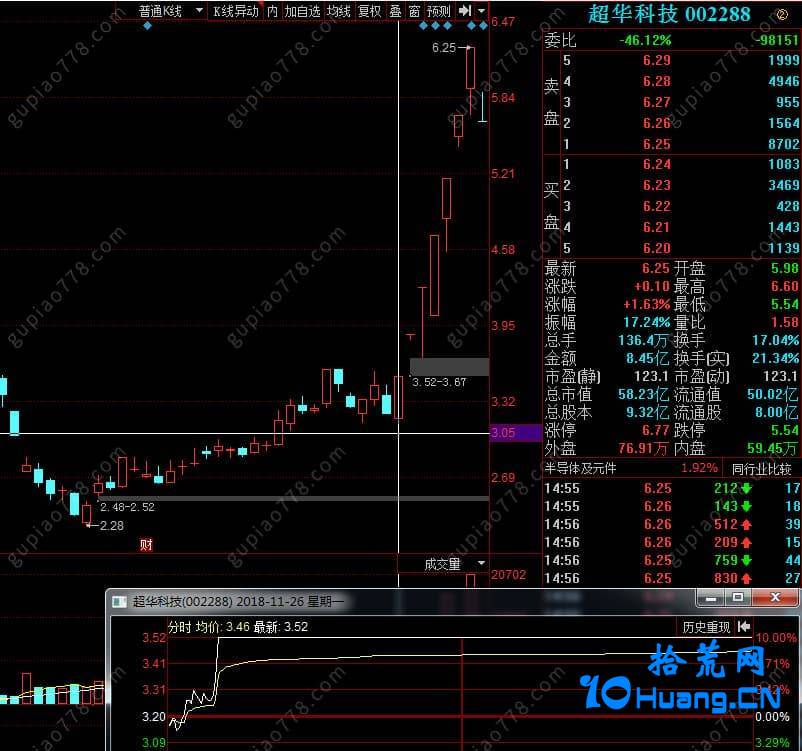Click the 半导体及元件 sector link
The width and height of the screenshot is (802, 751).
[581, 468]
